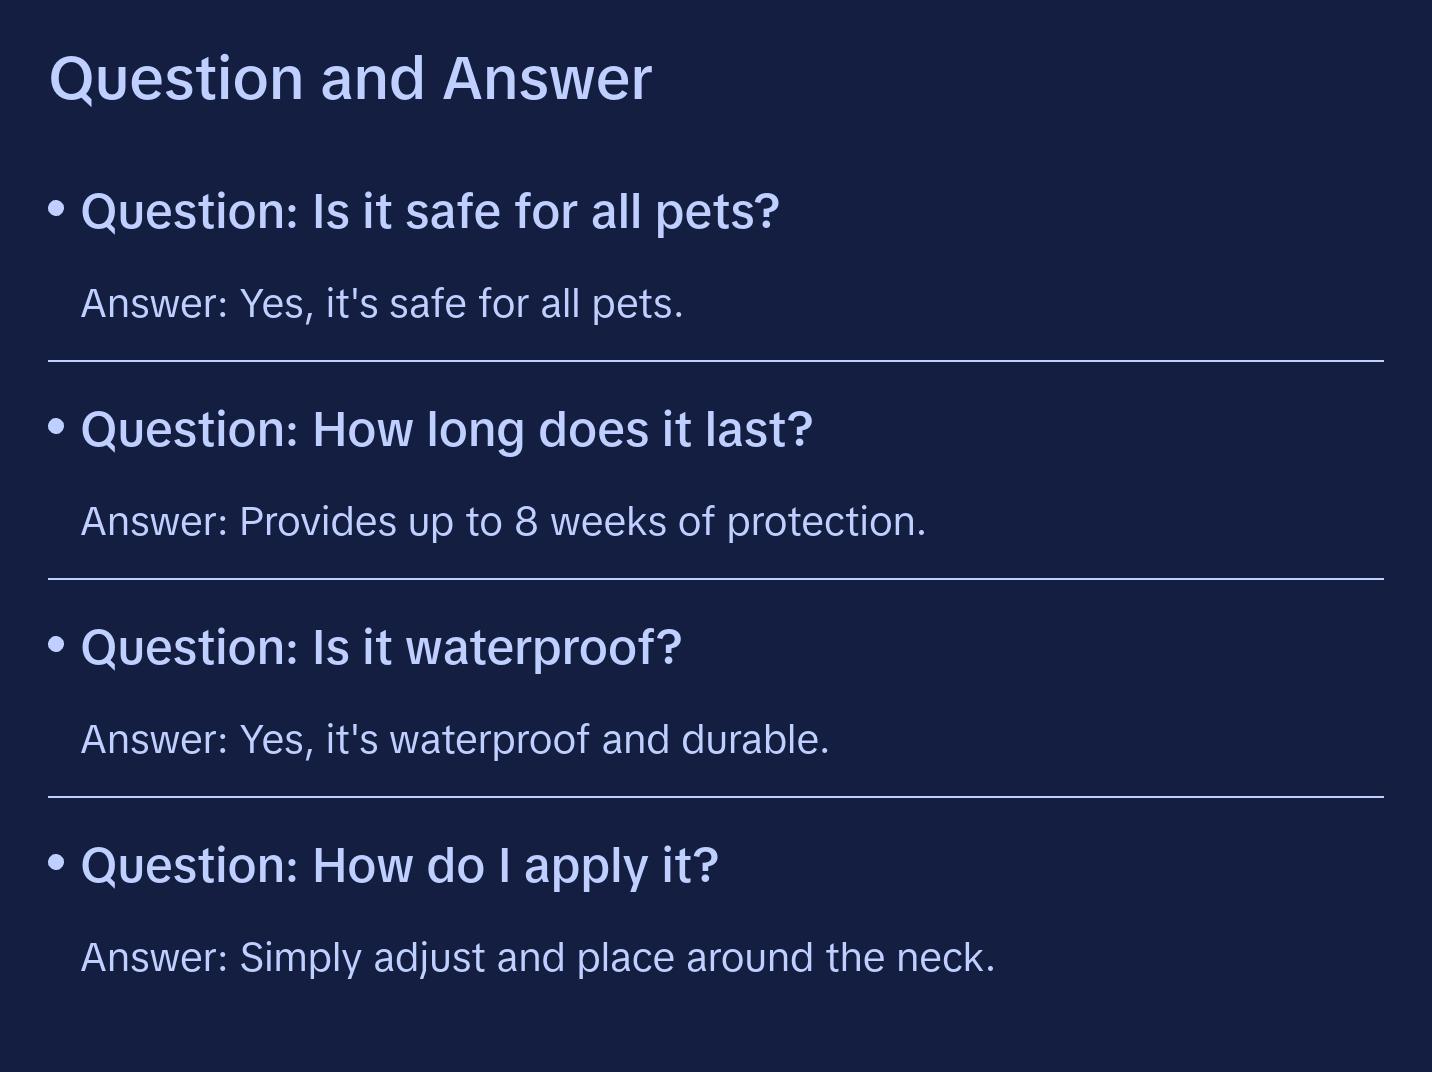Click the divider line below the waterproof answer
The width and height of the screenshot is (1432, 1072).
(x=716, y=797)
